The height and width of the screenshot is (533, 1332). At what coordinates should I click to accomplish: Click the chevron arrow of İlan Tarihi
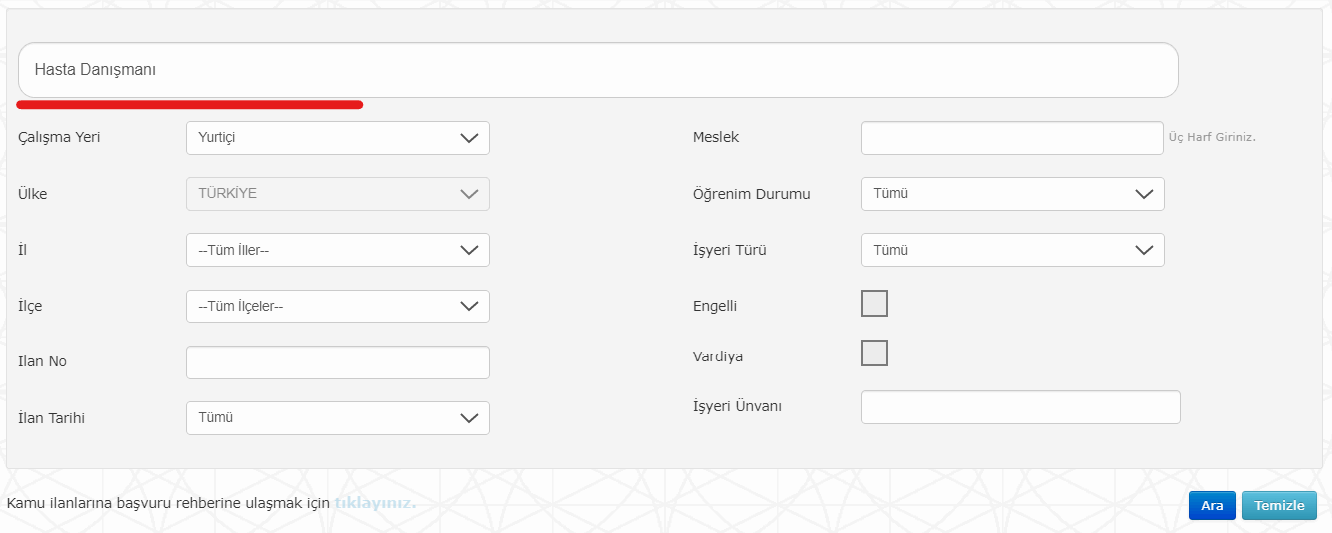[x=469, y=418]
